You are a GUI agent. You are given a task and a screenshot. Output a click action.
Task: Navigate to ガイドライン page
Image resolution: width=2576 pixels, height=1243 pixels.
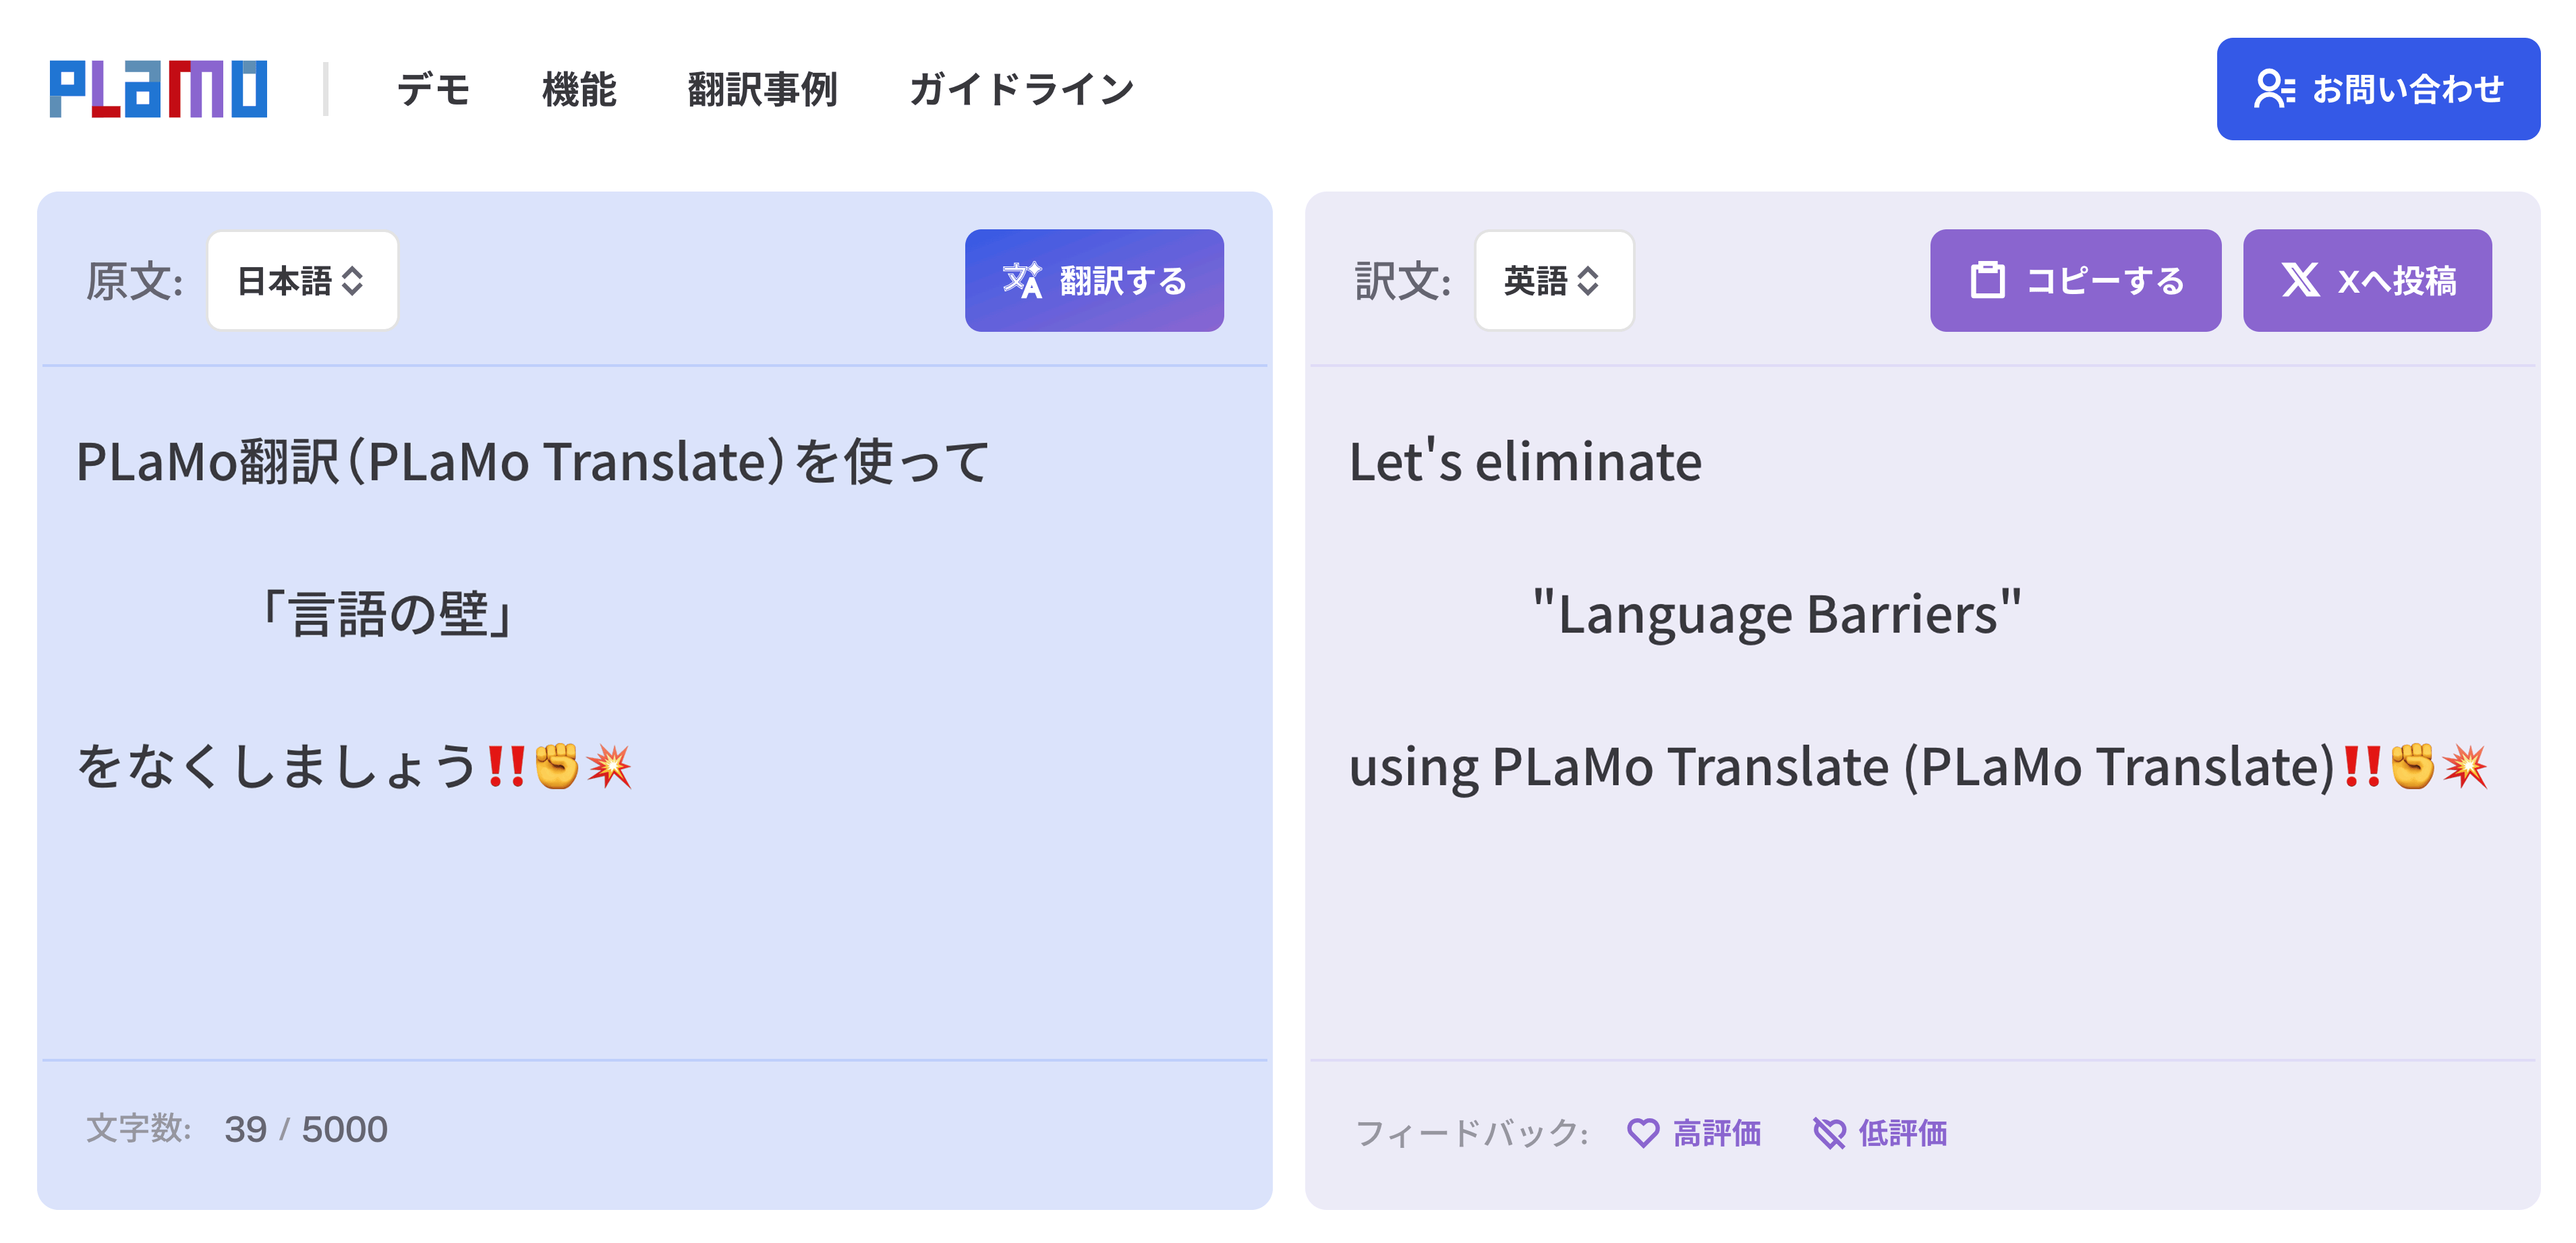[x=1021, y=90]
